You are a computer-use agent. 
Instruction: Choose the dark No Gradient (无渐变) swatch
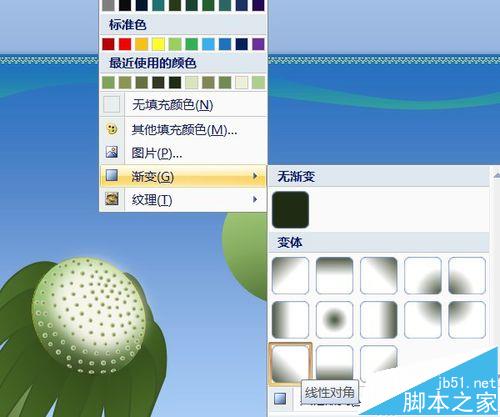tap(290, 210)
